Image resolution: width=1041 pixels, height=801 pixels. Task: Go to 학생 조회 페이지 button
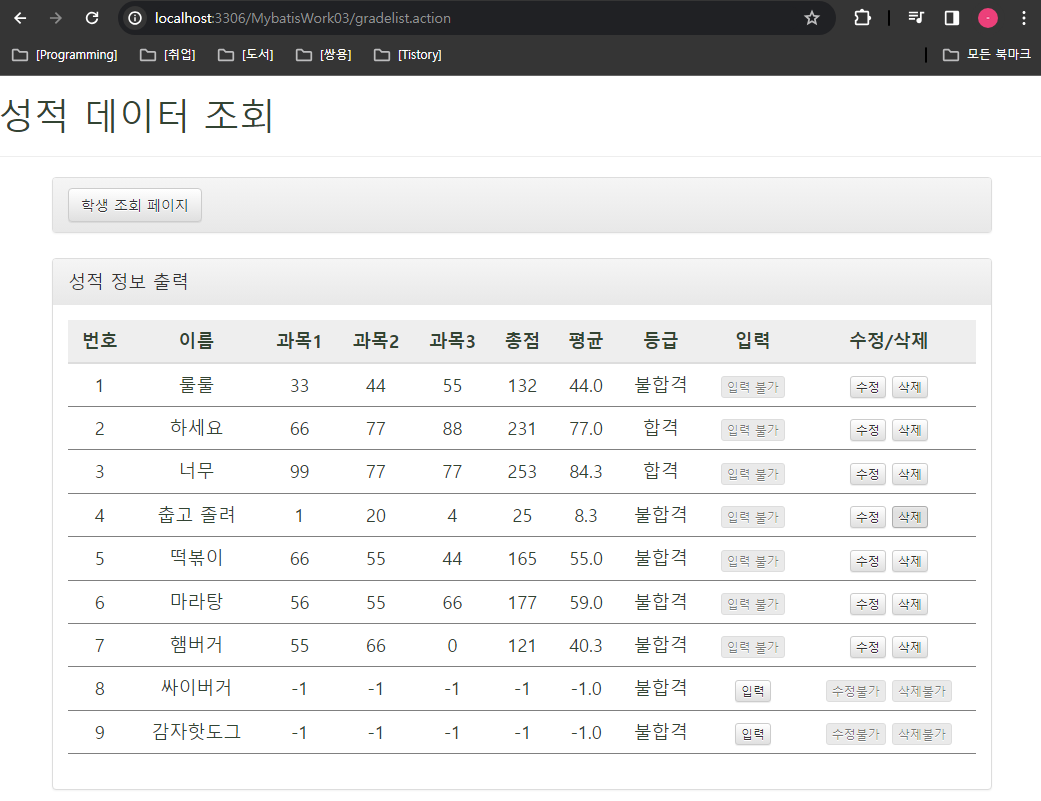click(135, 205)
